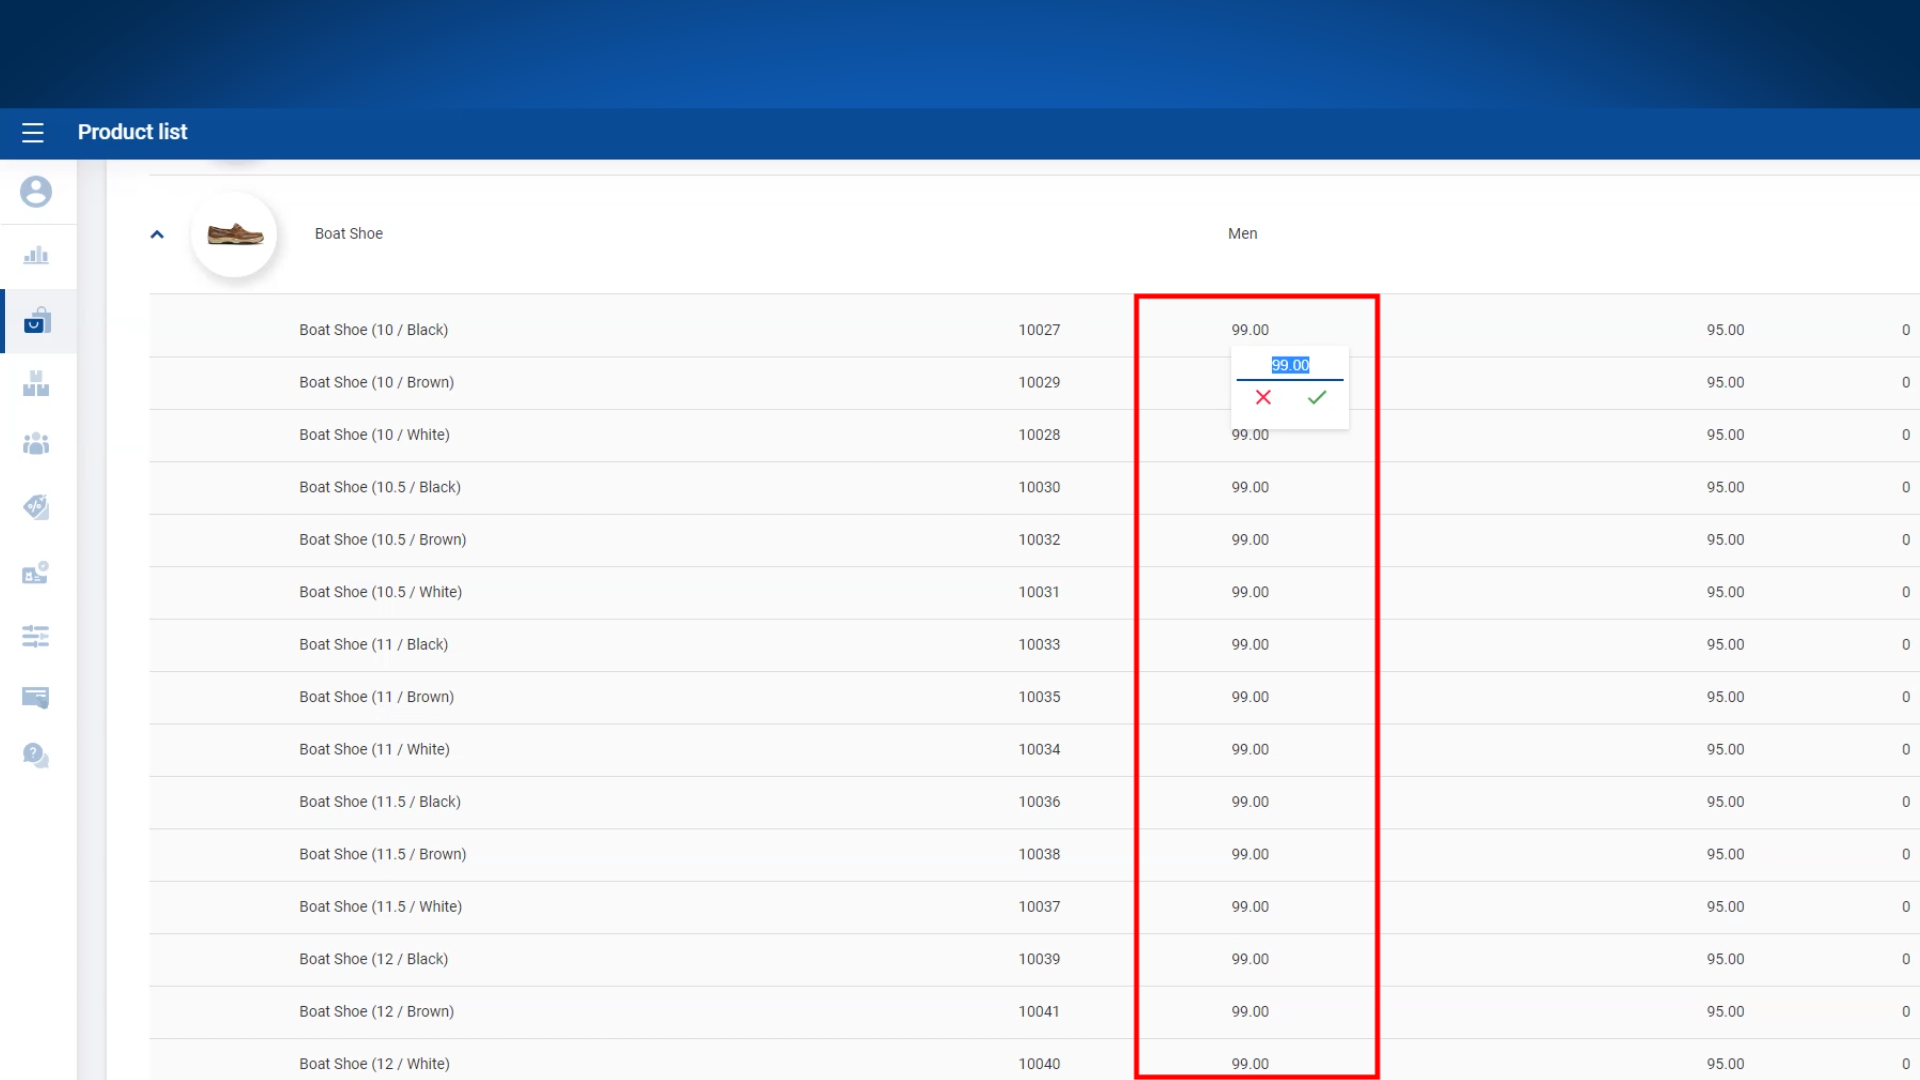
Task: Select the Boat Shoe (11 / Brown) row name
Action: coord(376,697)
